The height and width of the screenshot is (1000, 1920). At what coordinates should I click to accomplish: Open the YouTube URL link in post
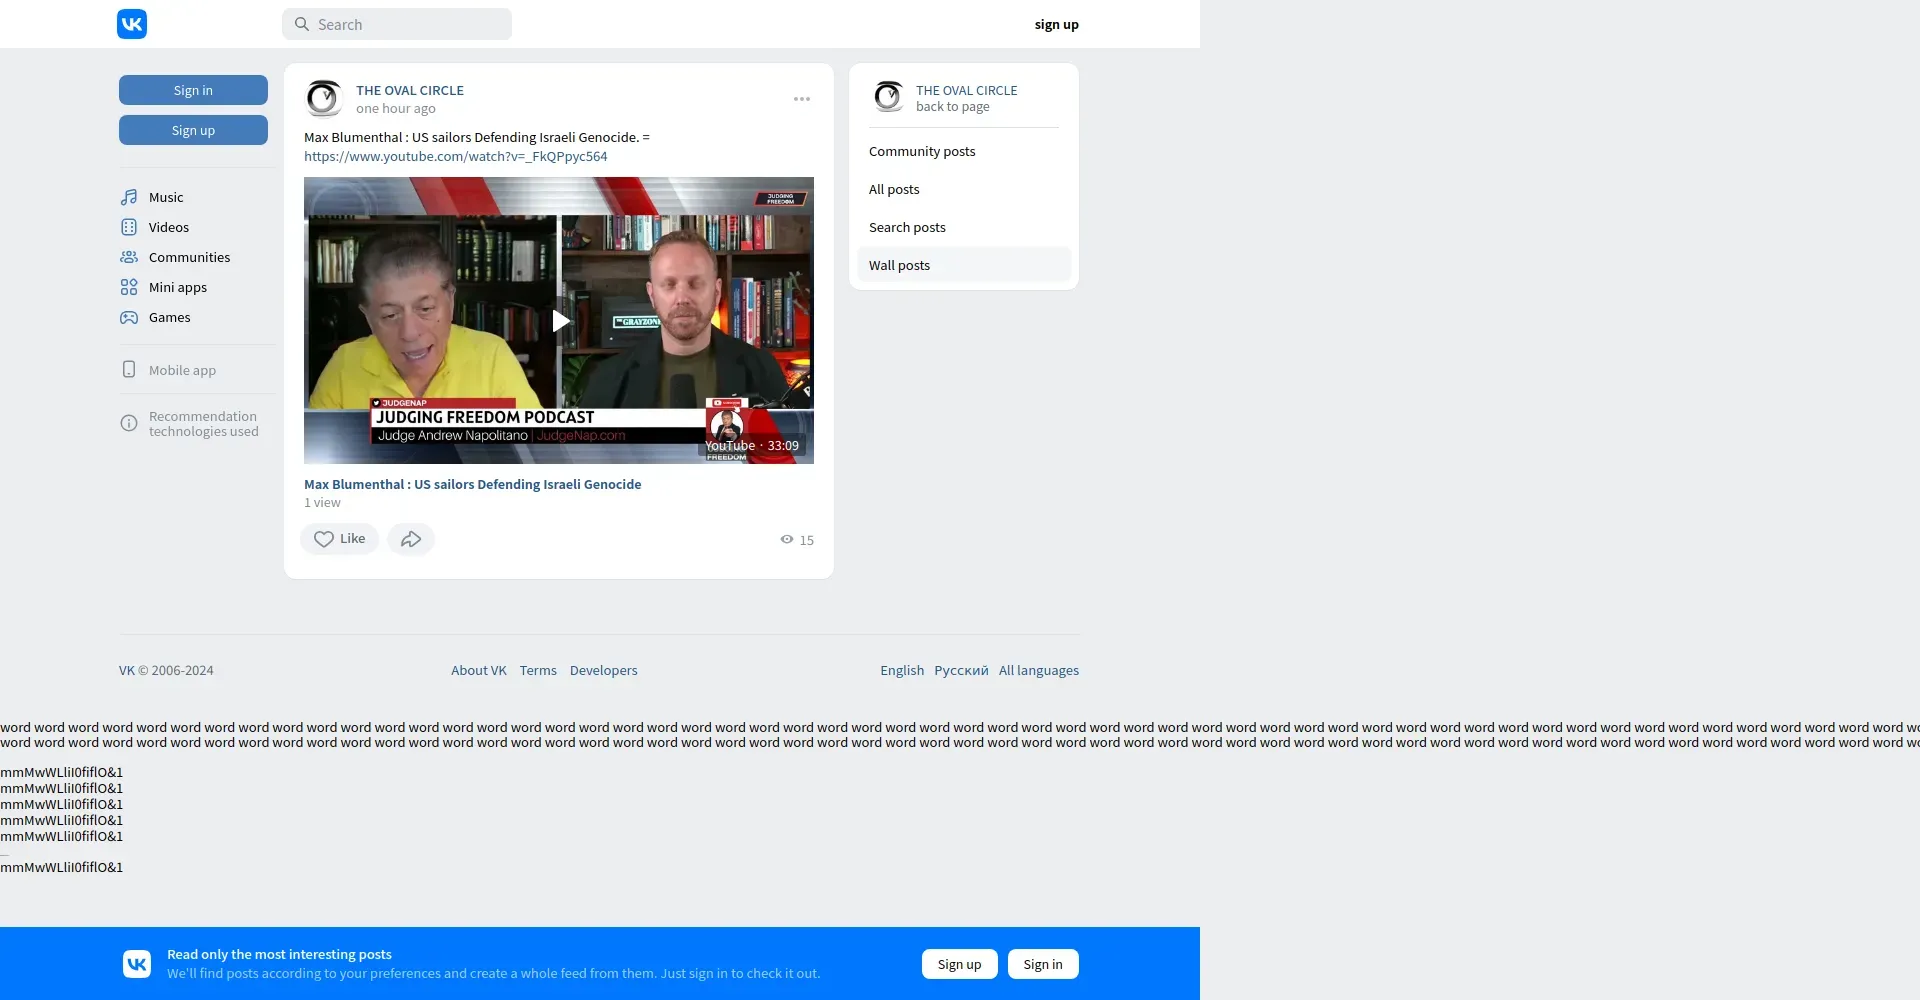coord(456,156)
